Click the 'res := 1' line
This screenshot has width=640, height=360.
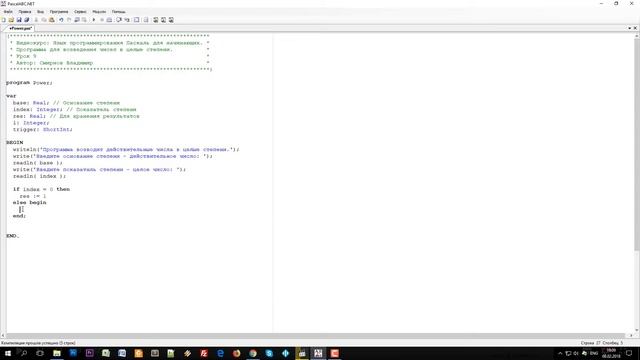point(33,196)
